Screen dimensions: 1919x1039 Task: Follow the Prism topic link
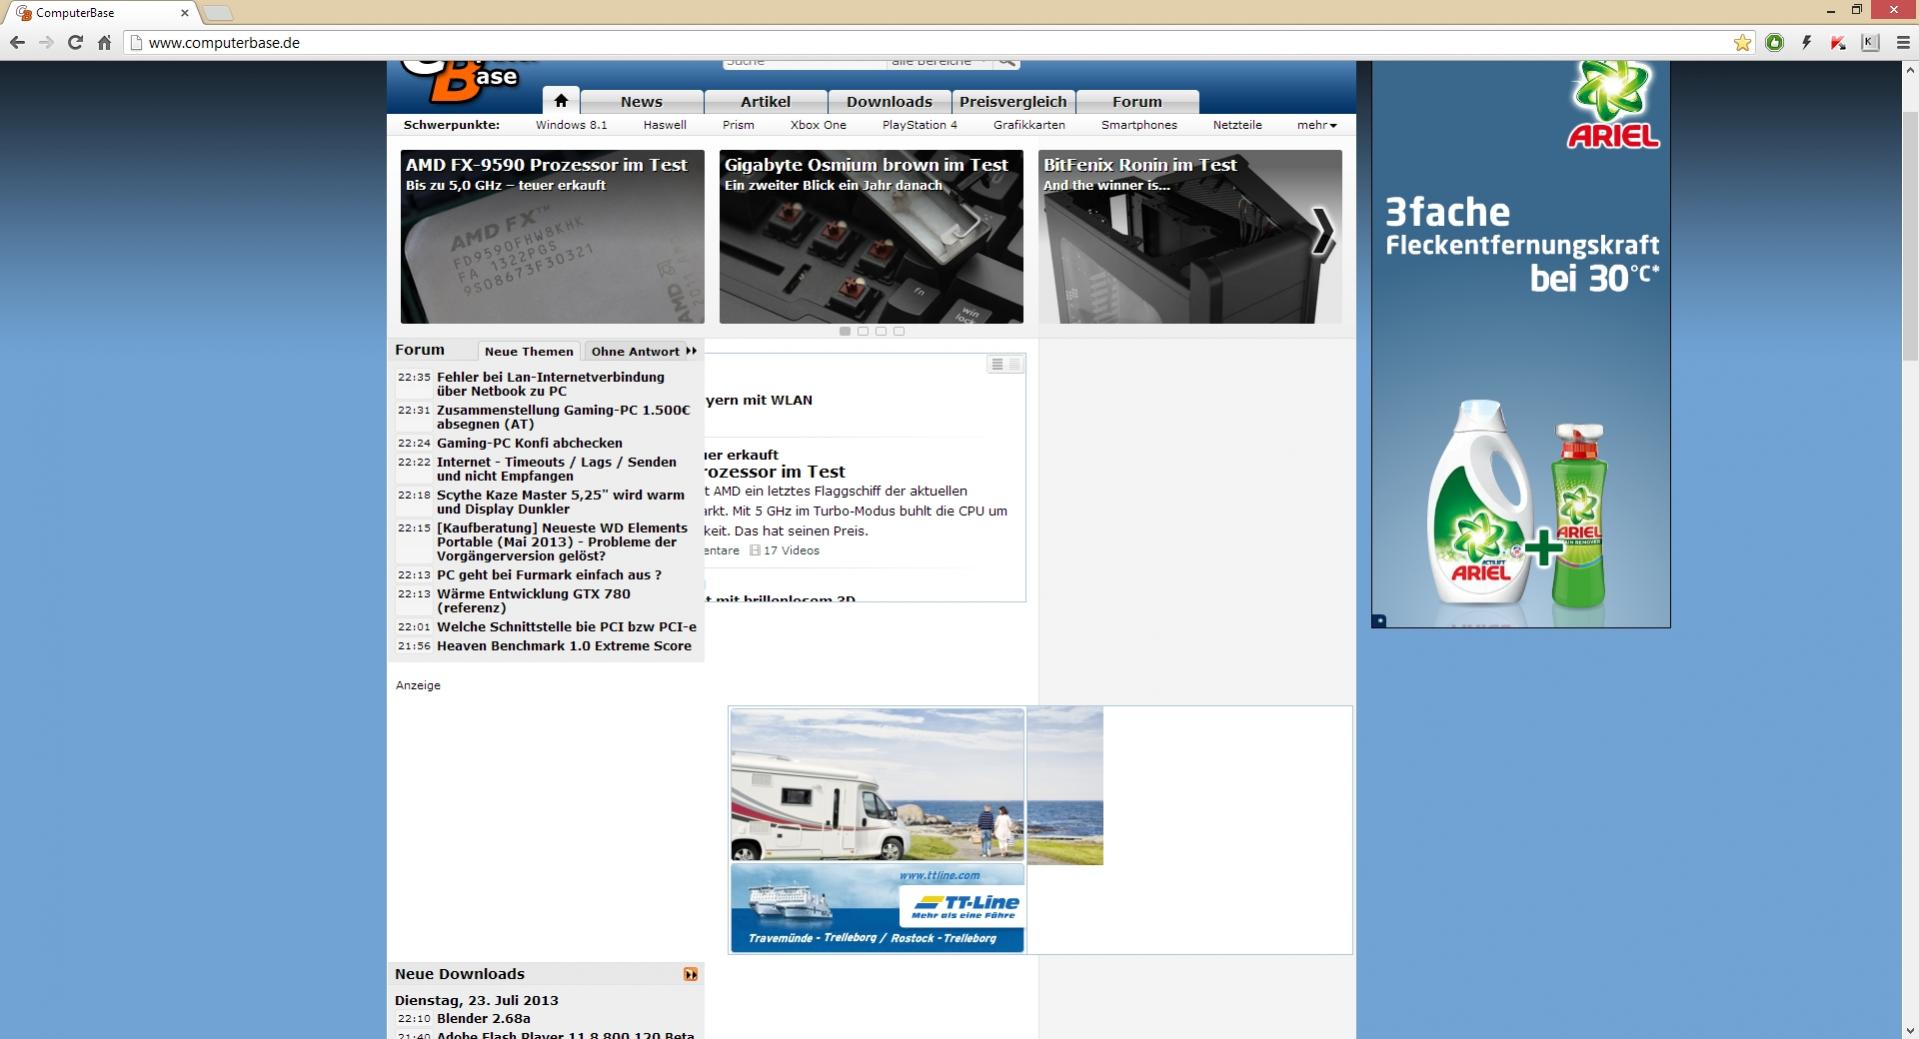coord(738,125)
